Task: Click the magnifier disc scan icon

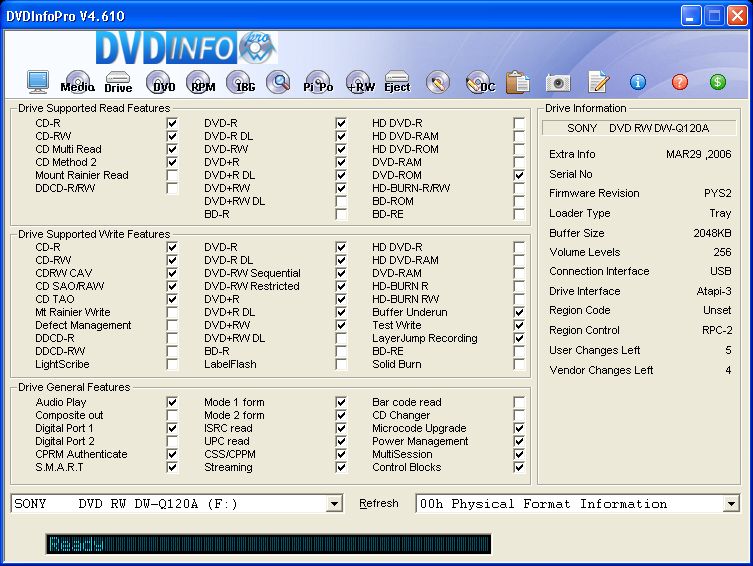Action: pyautogui.click(x=279, y=82)
